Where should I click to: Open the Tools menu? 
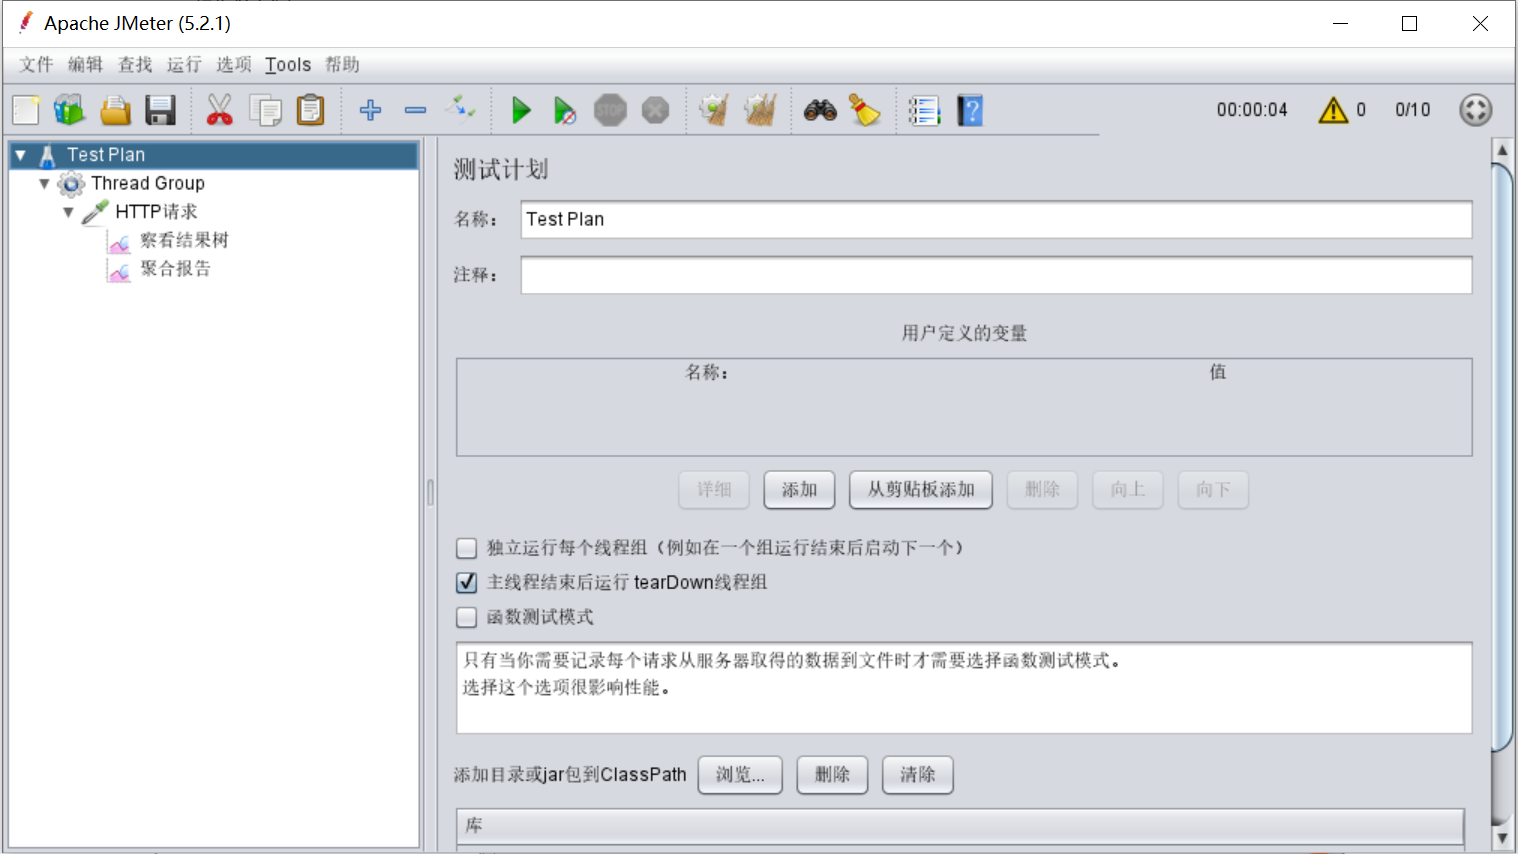[288, 65]
